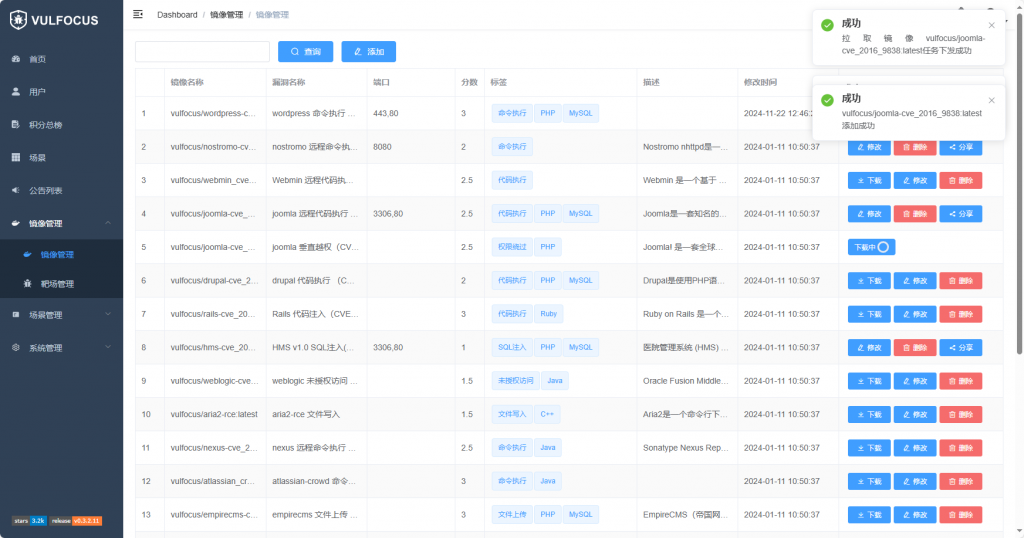This screenshot has width=1024, height=538.
Task: Open 积分总榜 leaderboard in sidebar
Action: tap(45, 125)
